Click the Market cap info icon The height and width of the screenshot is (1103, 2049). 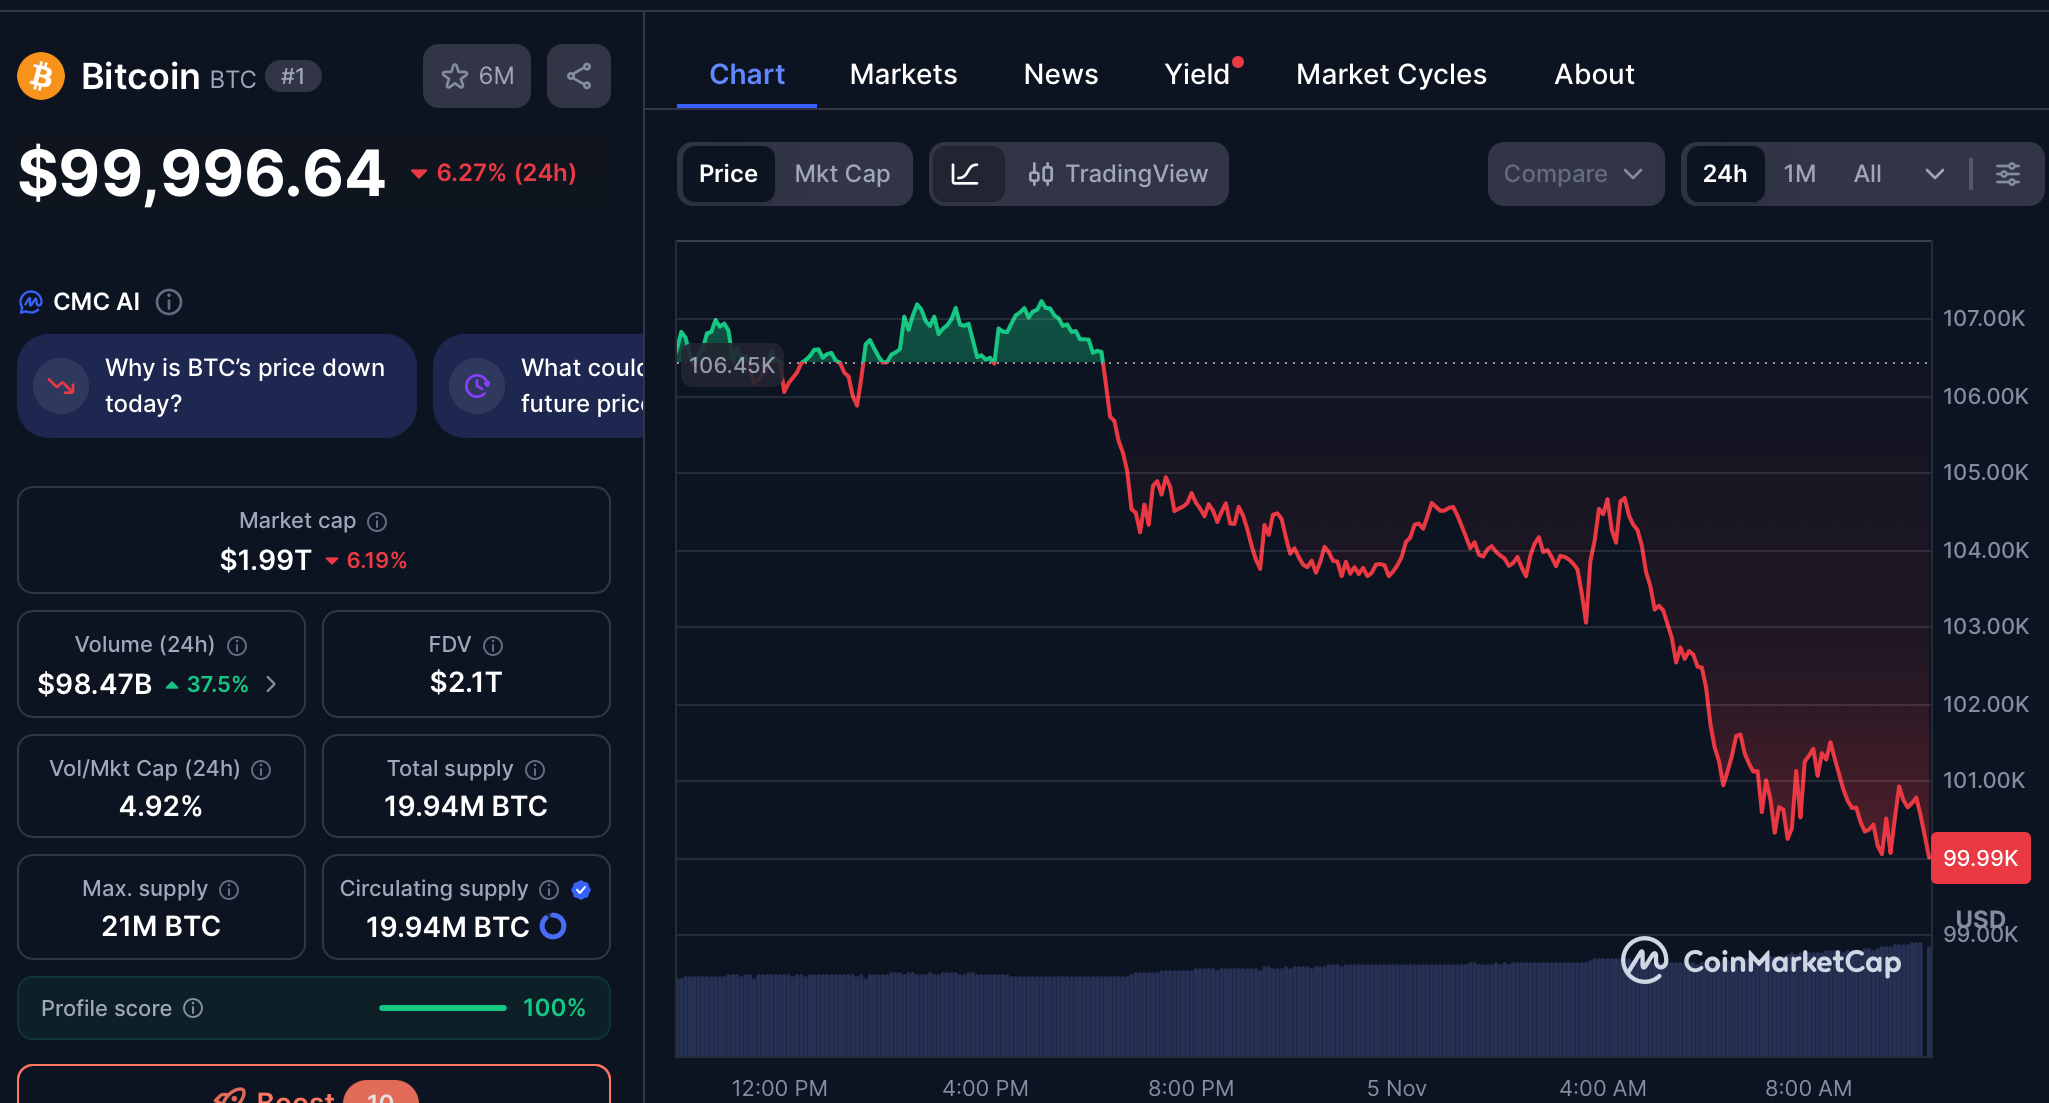(377, 522)
